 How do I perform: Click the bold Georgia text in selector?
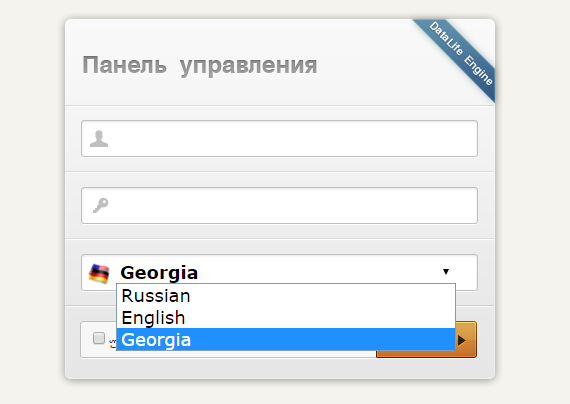(x=159, y=273)
